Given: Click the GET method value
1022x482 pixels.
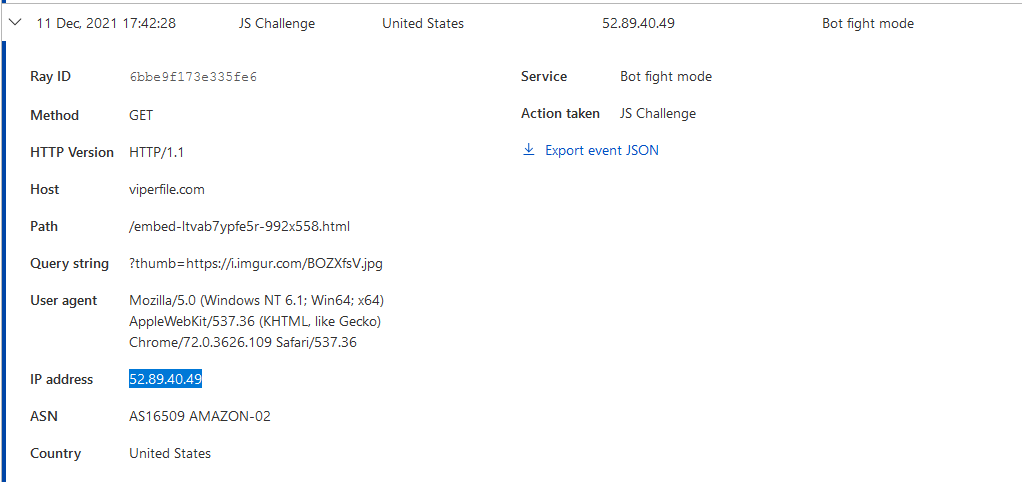Looking at the screenshot, I should click(x=141, y=115).
